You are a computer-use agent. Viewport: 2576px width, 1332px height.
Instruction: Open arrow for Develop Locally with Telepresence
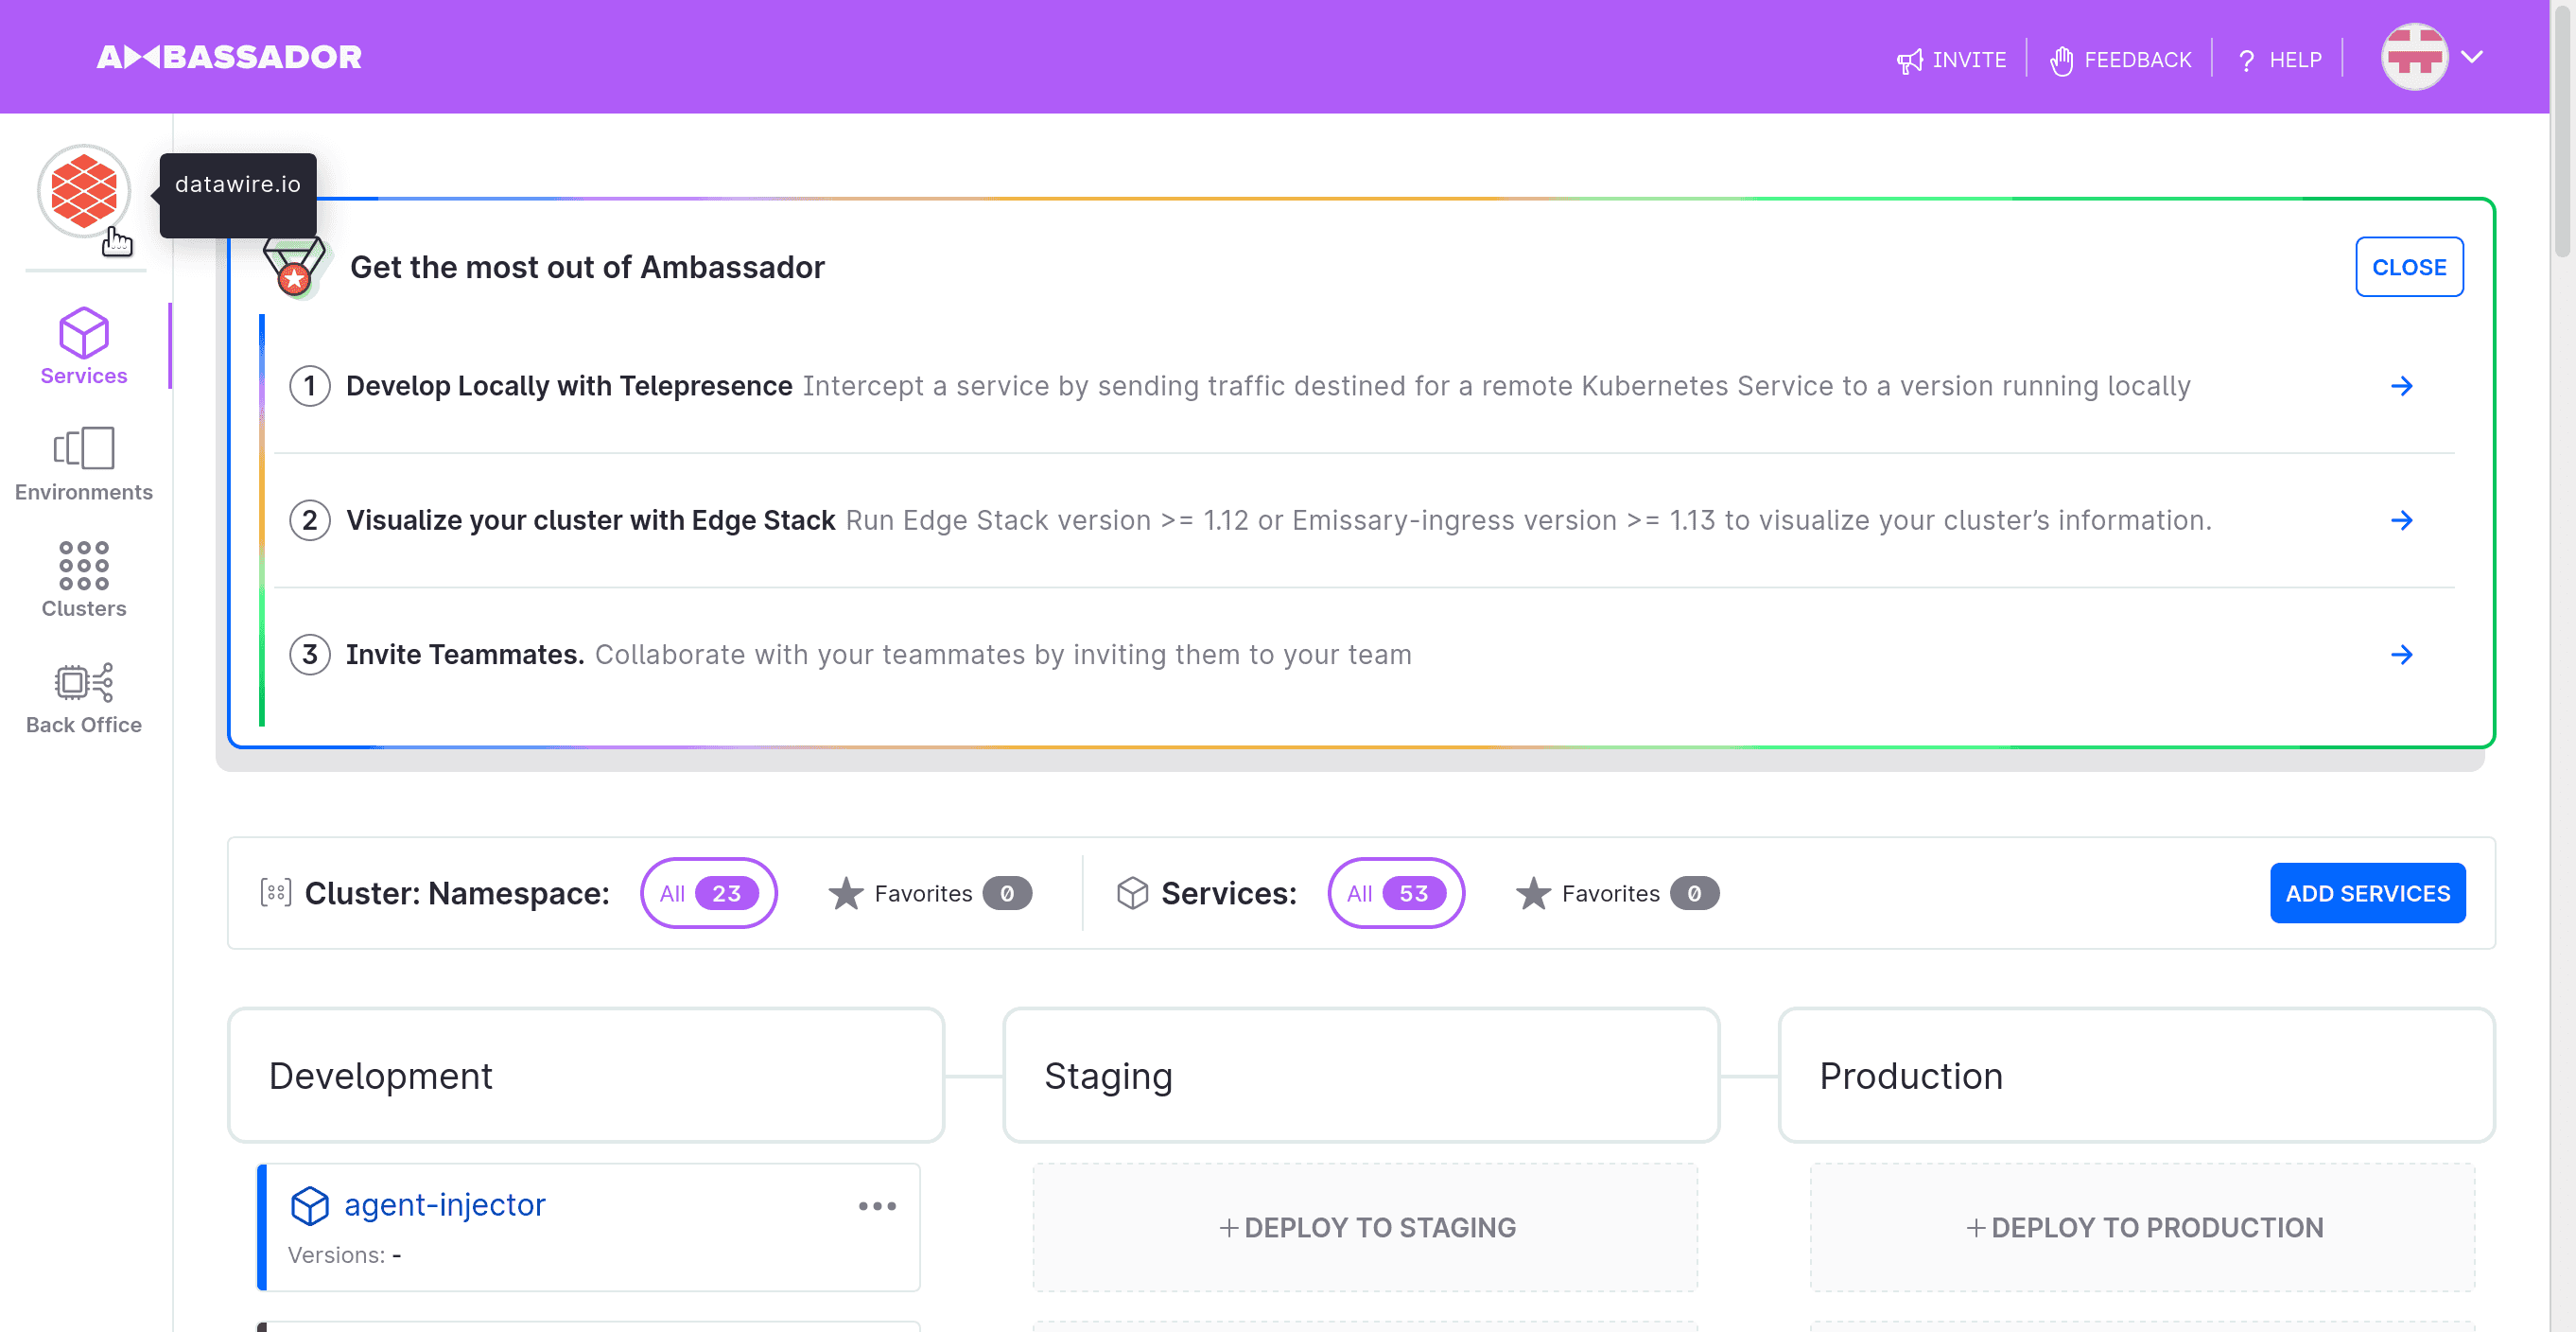2401,386
